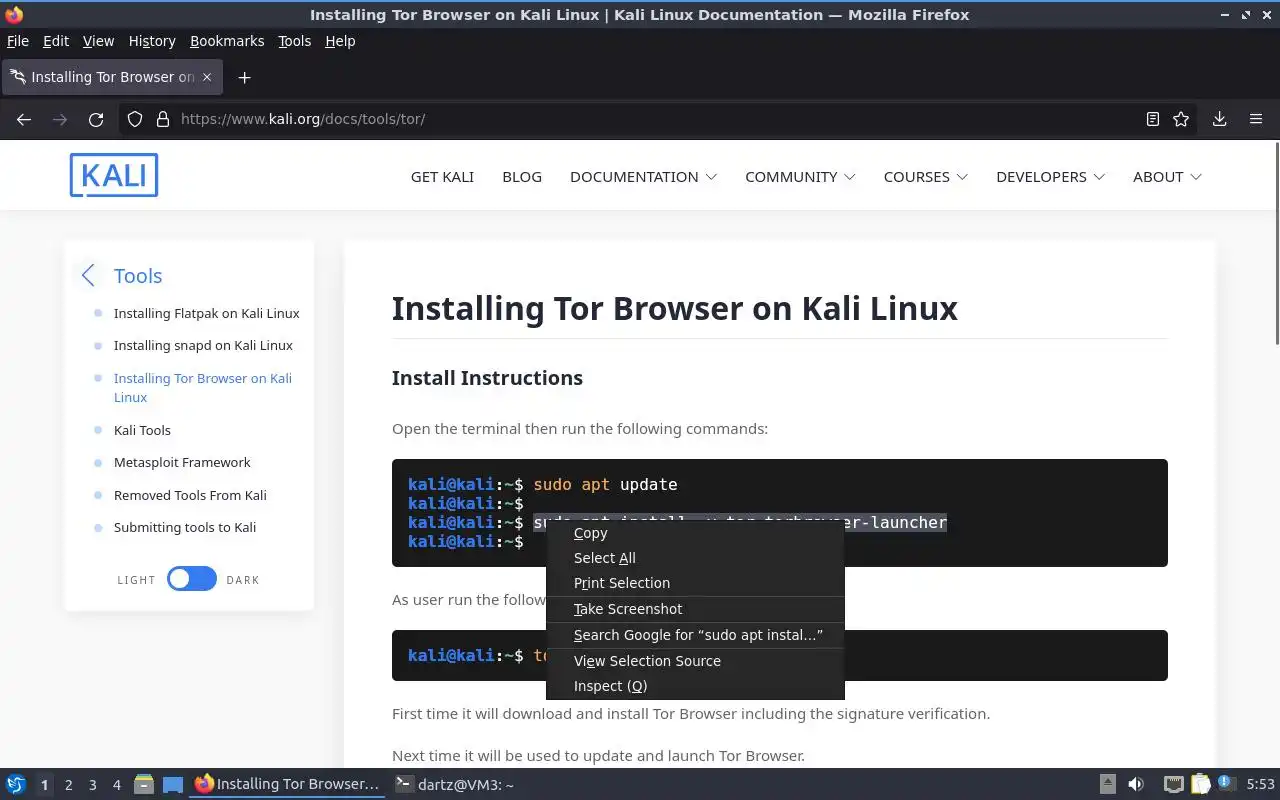Expand the Courses dropdown
The height and width of the screenshot is (800, 1280).
pyautogui.click(x=925, y=176)
